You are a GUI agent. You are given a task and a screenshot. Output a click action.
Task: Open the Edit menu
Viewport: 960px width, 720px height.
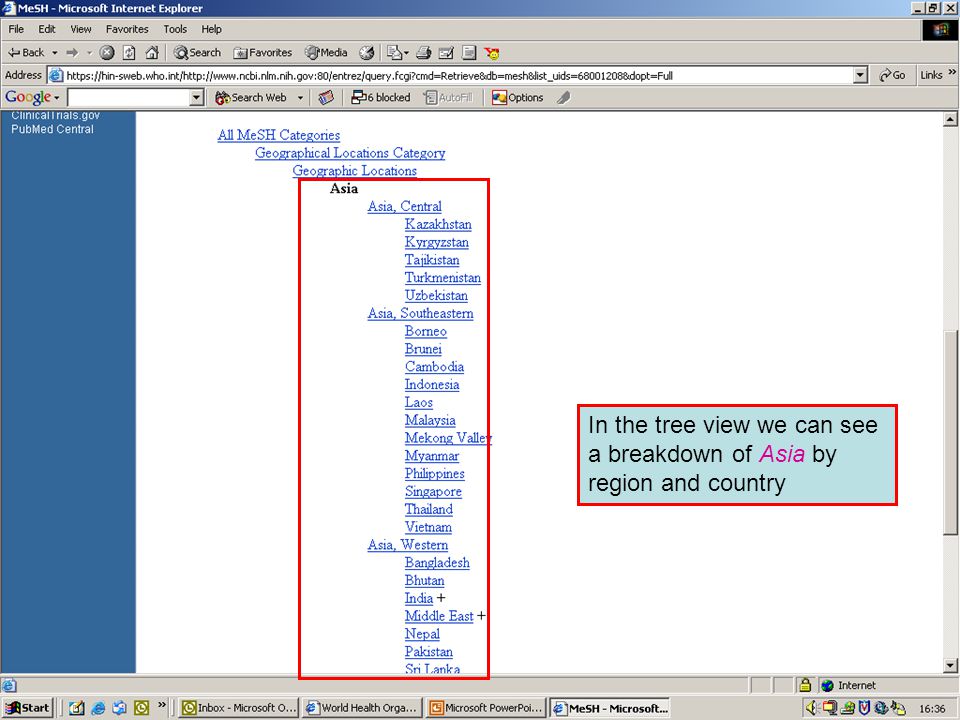[x=47, y=29]
